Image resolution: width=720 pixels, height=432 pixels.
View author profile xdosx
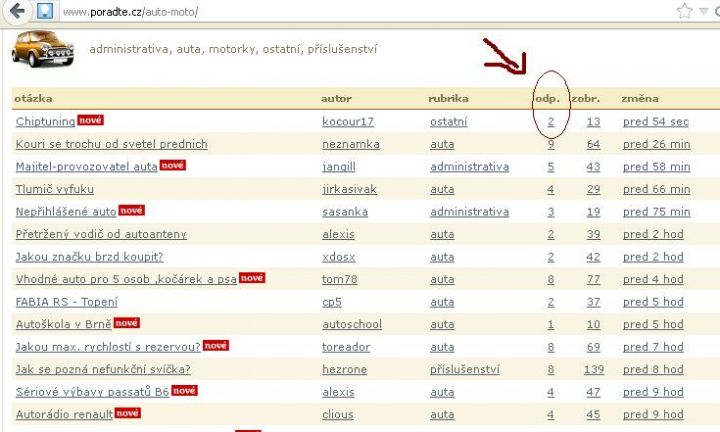click(x=338, y=257)
